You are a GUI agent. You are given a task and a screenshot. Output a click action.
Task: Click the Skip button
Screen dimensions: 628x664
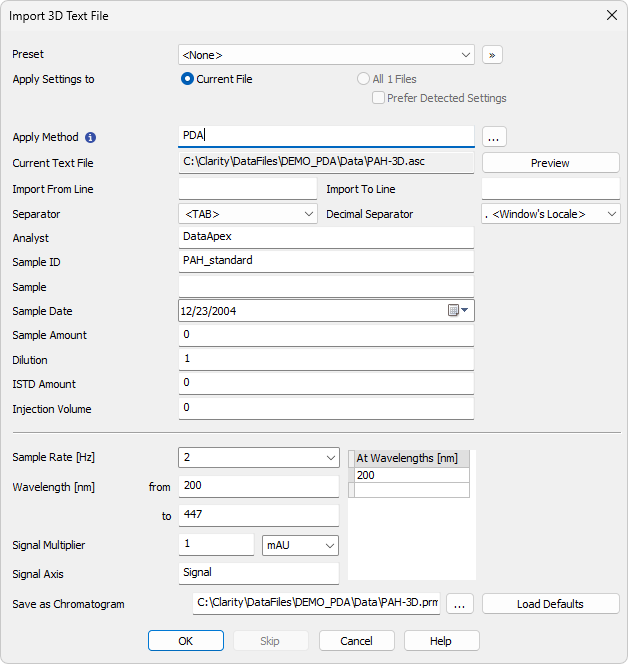270,641
